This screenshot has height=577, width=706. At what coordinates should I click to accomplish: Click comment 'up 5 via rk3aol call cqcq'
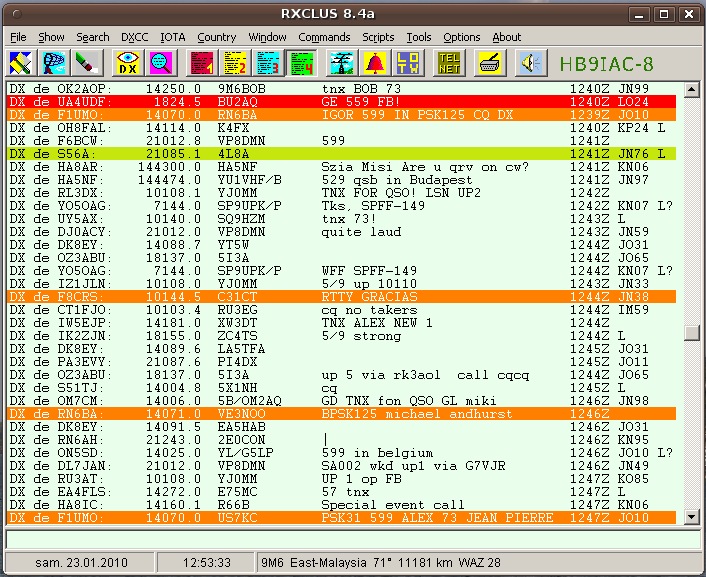[x=425, y=375]
